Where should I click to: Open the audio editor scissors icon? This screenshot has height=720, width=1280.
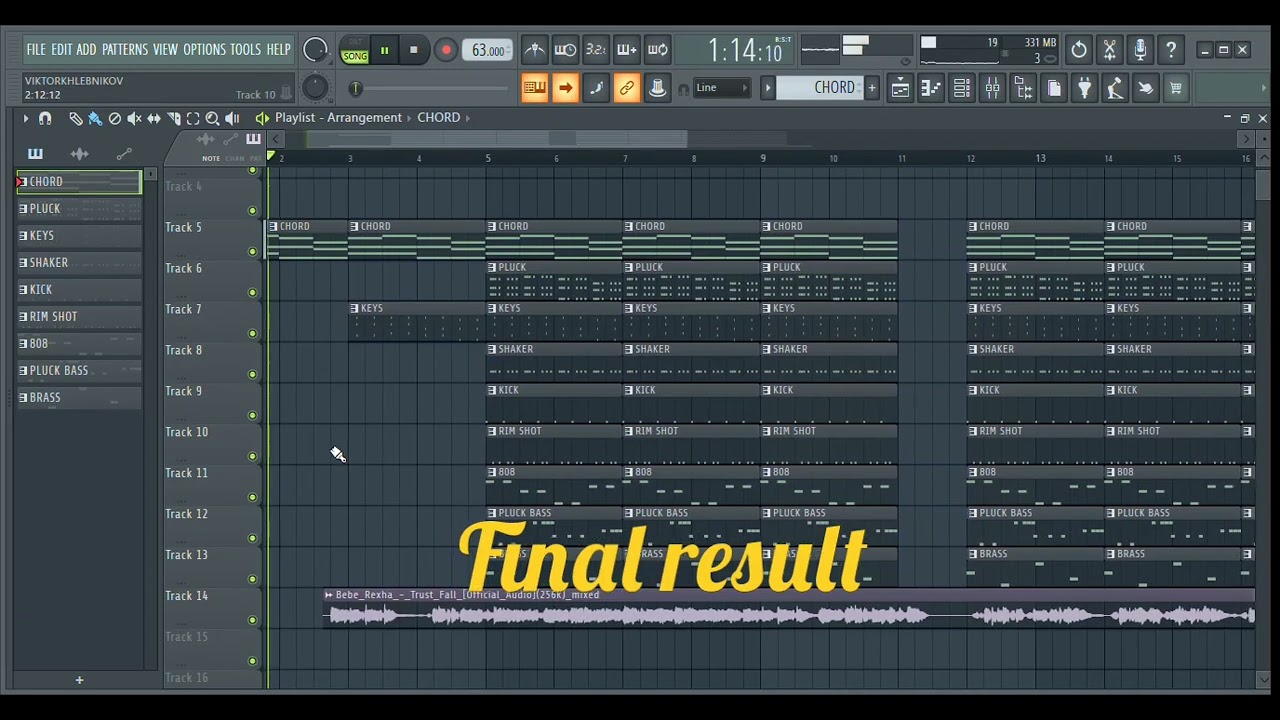(1109, 50)
